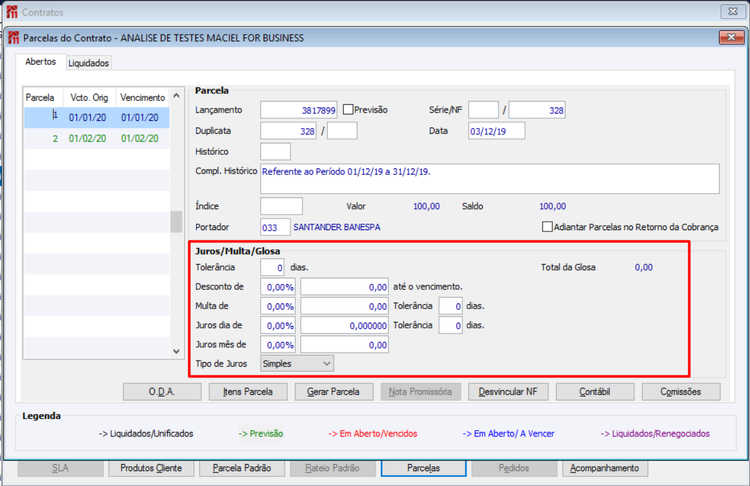
Task: Click the Vcto. Orig column header
Action: (89, 98)
